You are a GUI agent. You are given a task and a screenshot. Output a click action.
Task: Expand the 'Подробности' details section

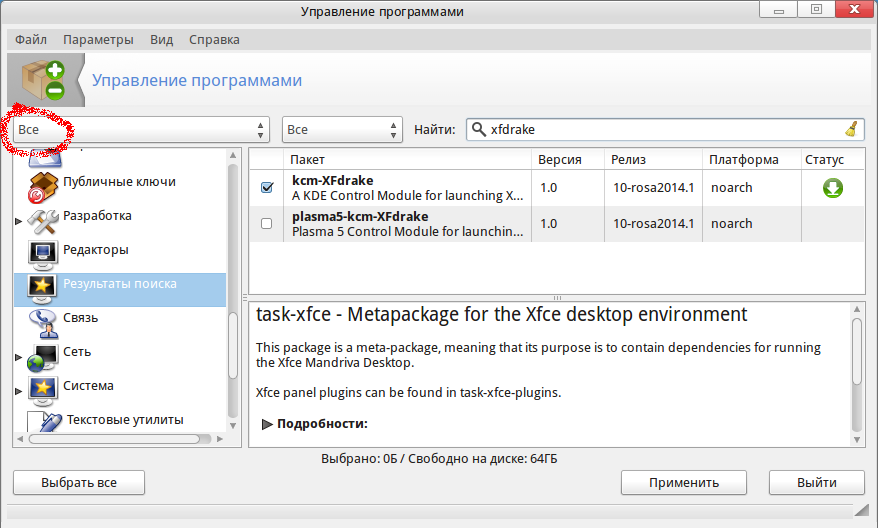point(267,424)
